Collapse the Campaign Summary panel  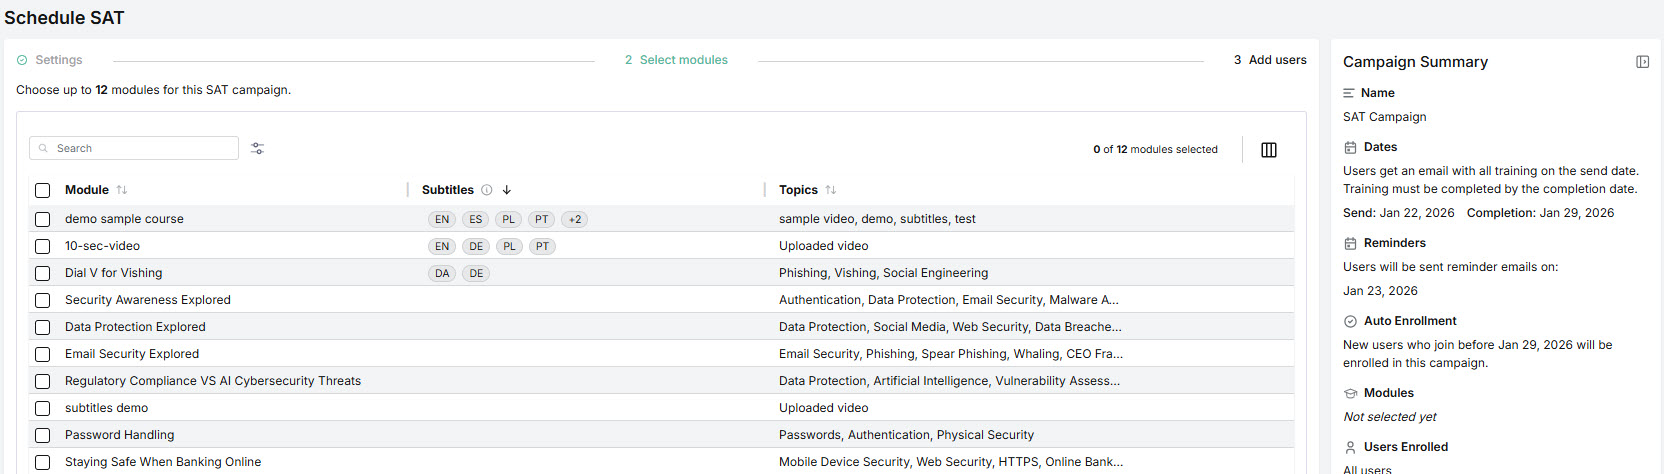point(1642,62)
